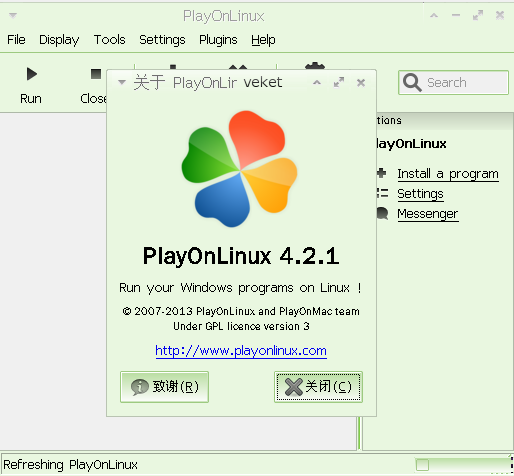The image size is (514, 476).
Task: Maximize the About PlayOnLinux dialog
Action: pos(339,82)
